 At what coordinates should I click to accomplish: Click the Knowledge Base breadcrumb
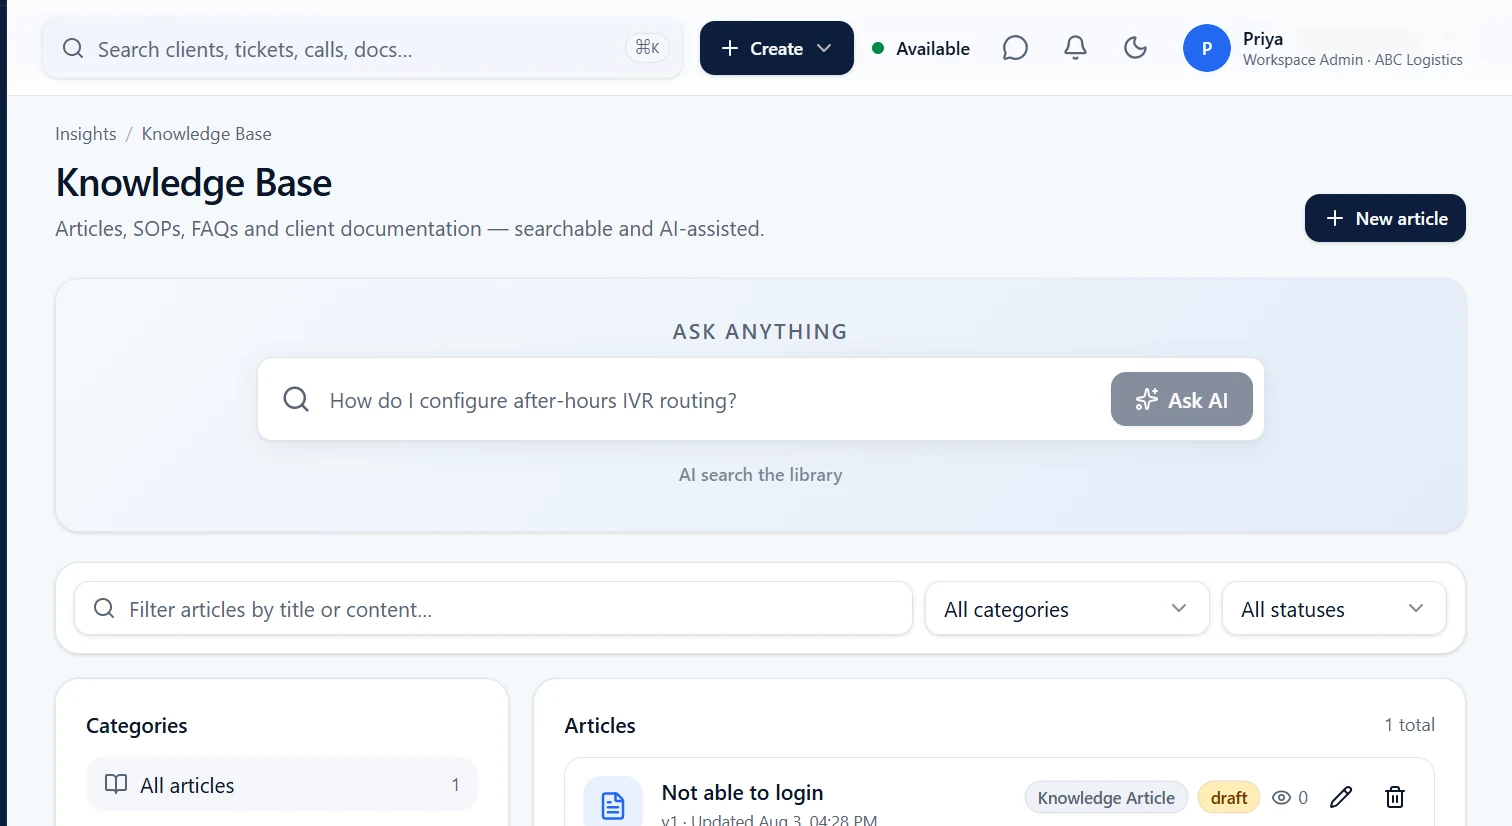(207, 134)
